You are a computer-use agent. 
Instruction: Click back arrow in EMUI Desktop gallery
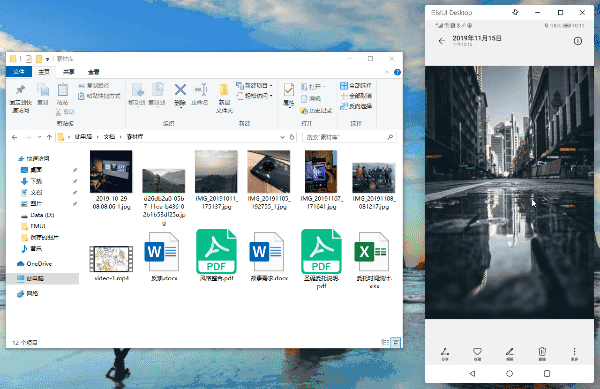(x=442, y=41)
